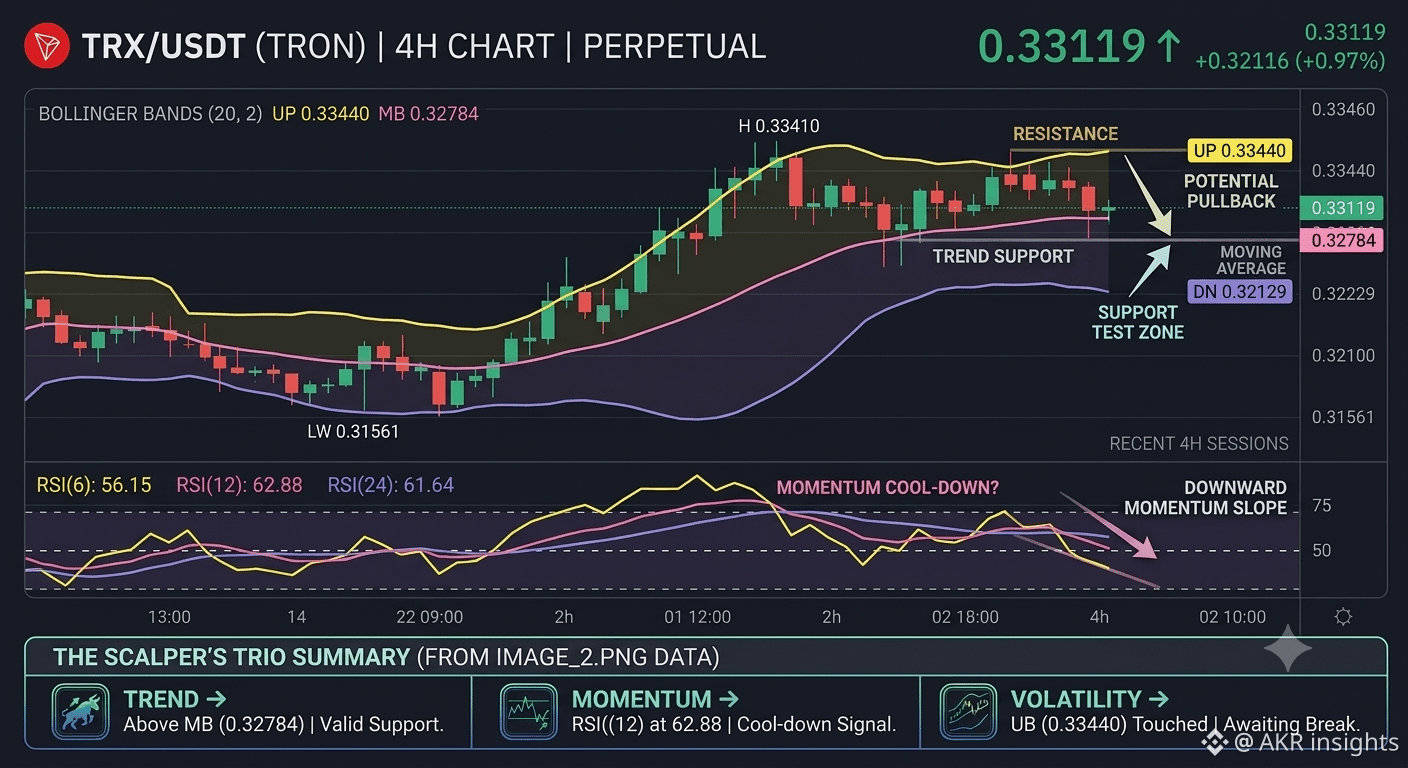This screenshot has width=1408, height=768.
Task: Click the 01 12:00 time axis label
Action: pos(697,617)
